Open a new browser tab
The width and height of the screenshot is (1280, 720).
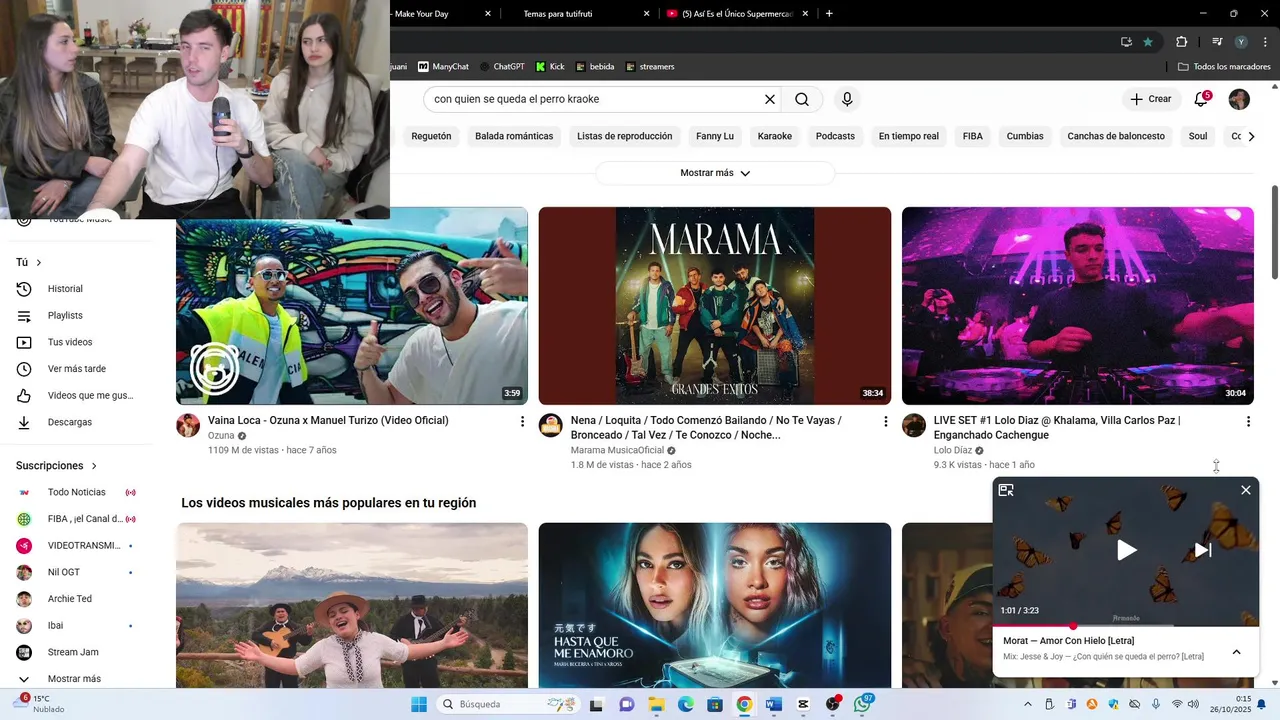pos(829,14)
